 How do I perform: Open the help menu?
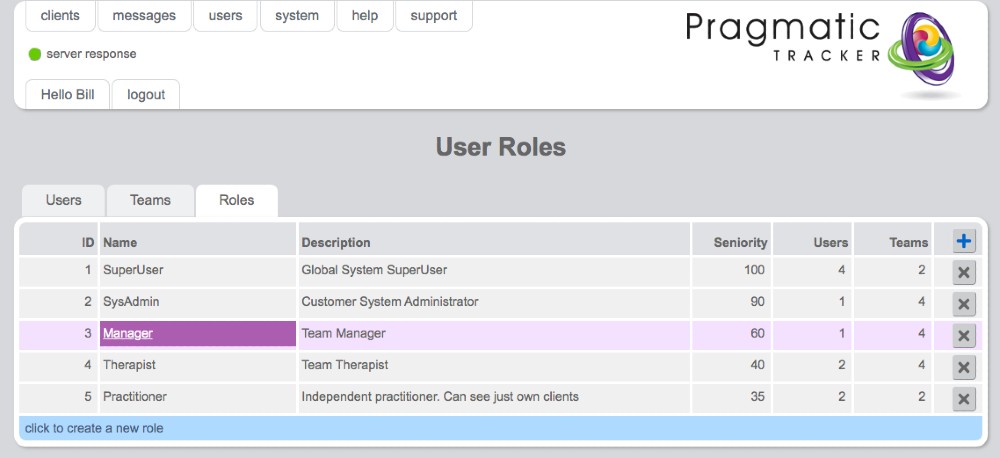pyautogui.click(x=364, y=16)
